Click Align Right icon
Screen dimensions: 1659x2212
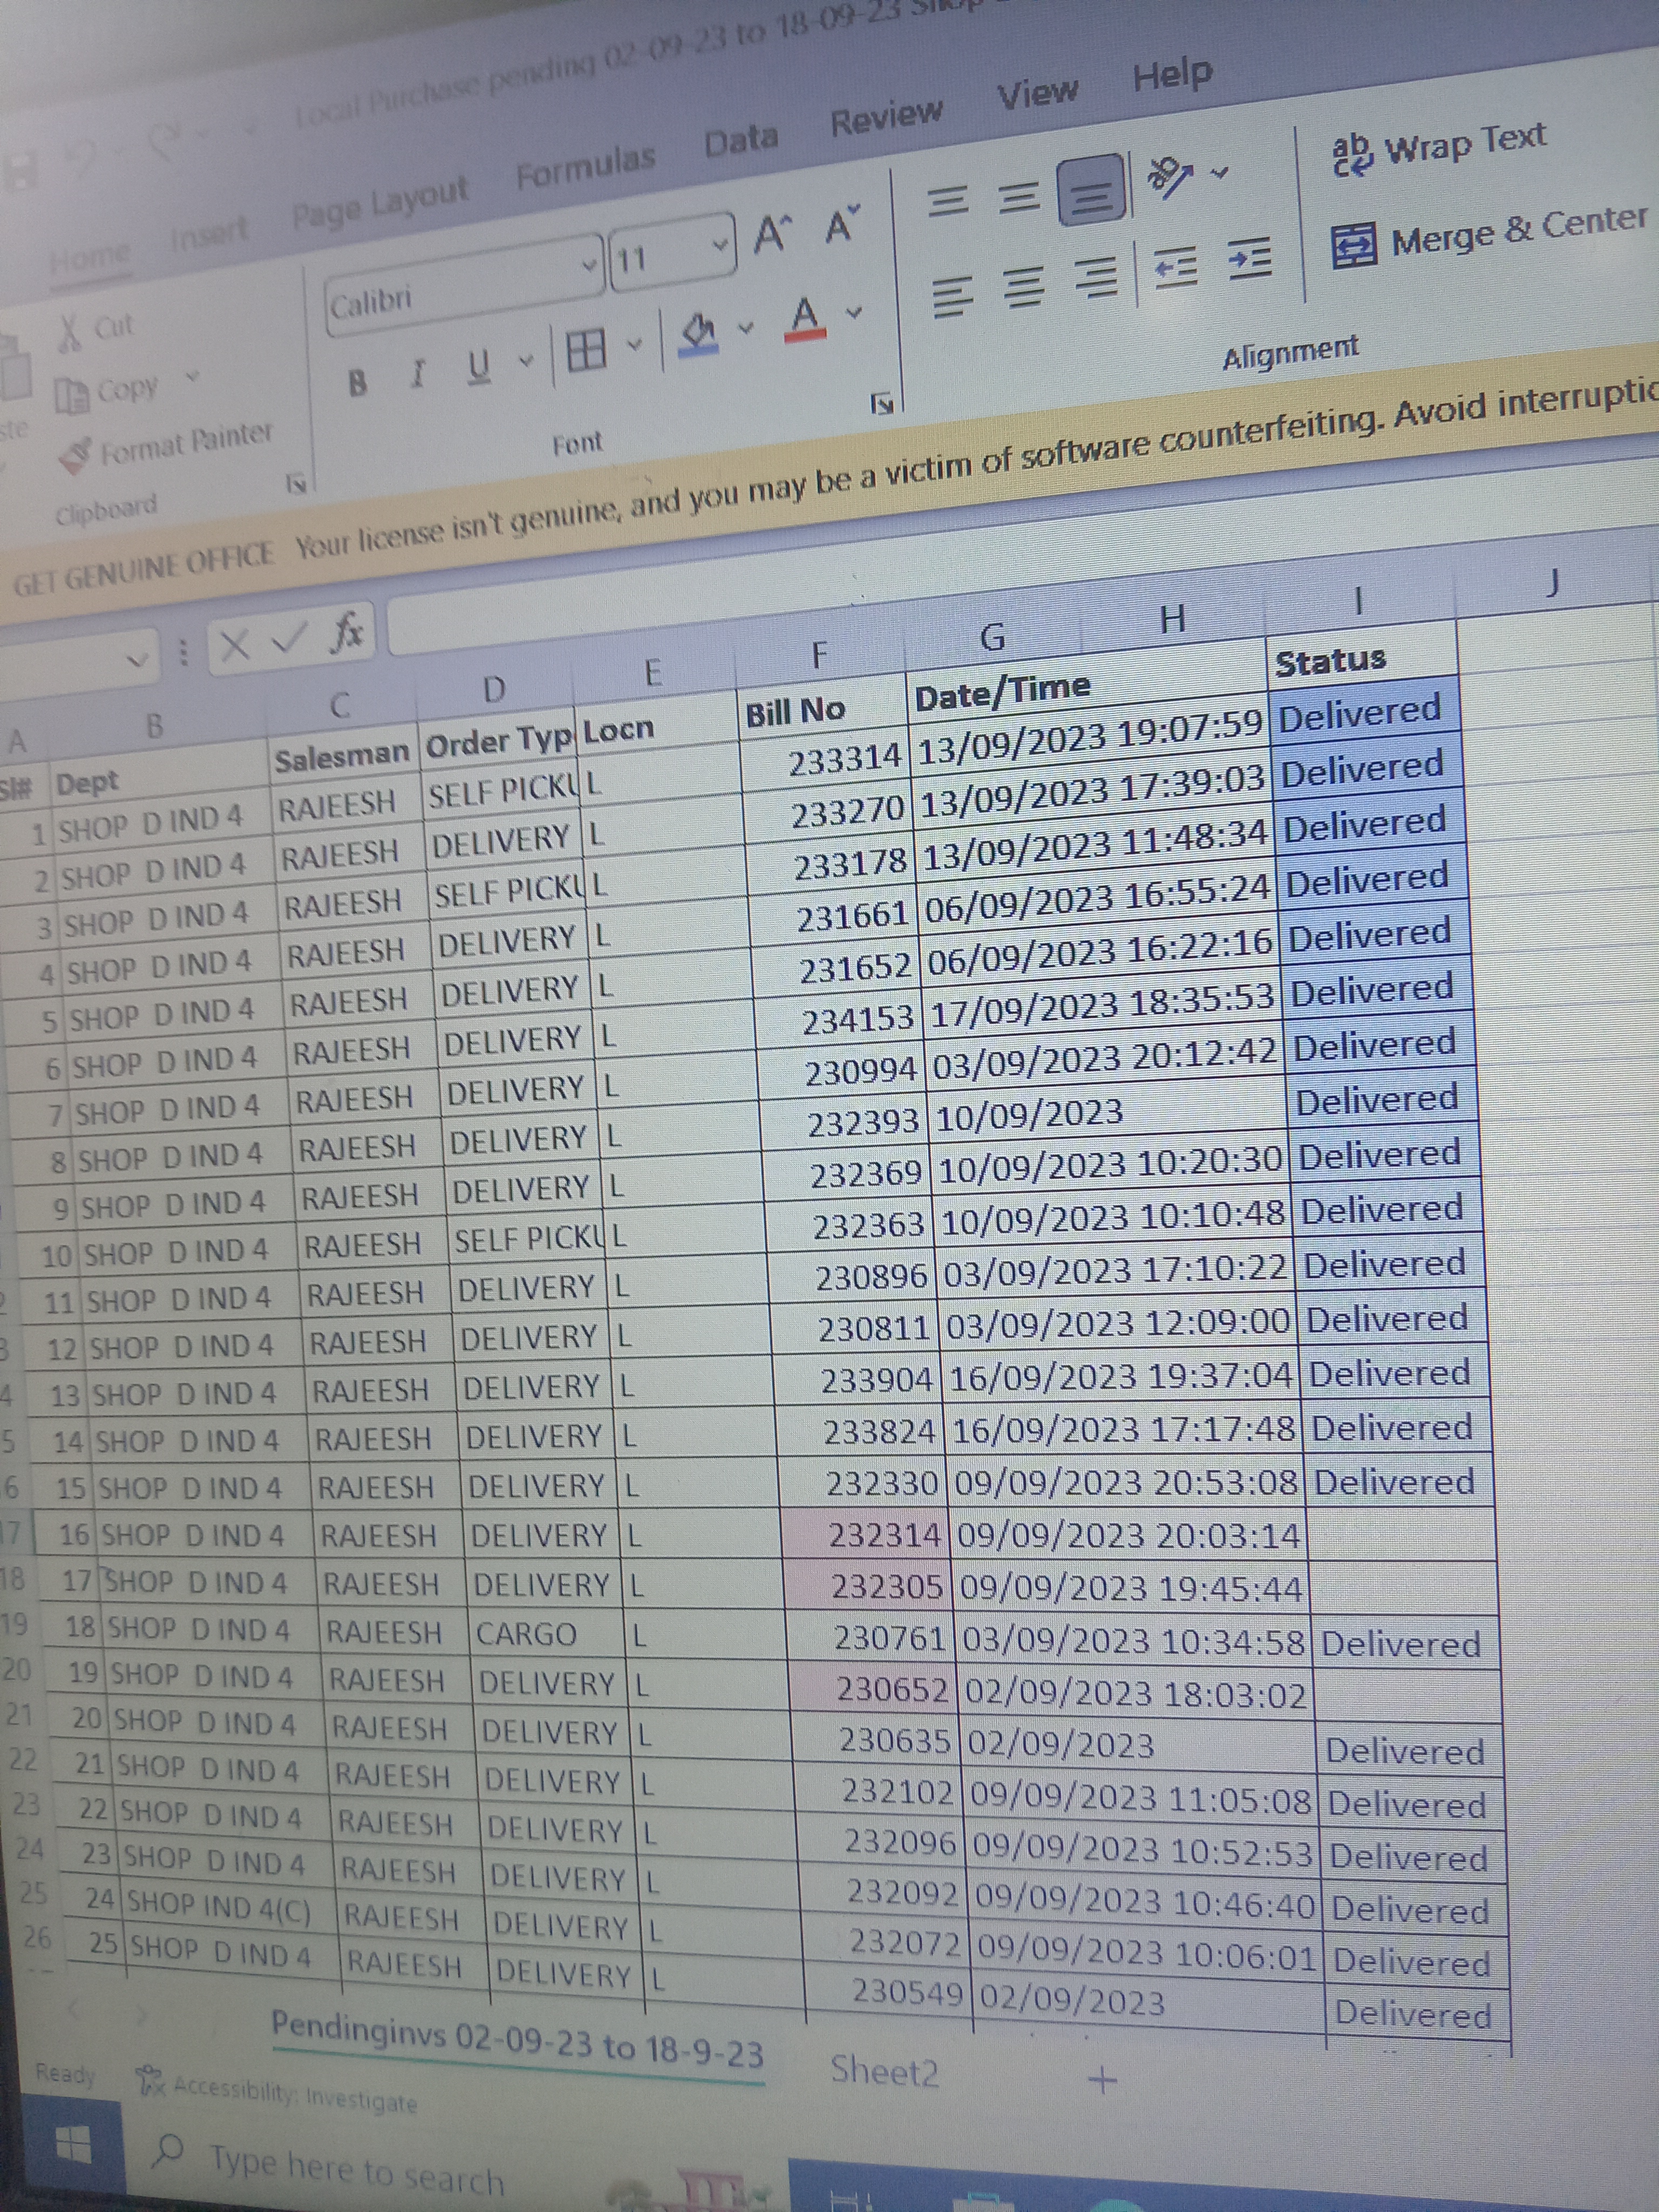pos(1097,277)
